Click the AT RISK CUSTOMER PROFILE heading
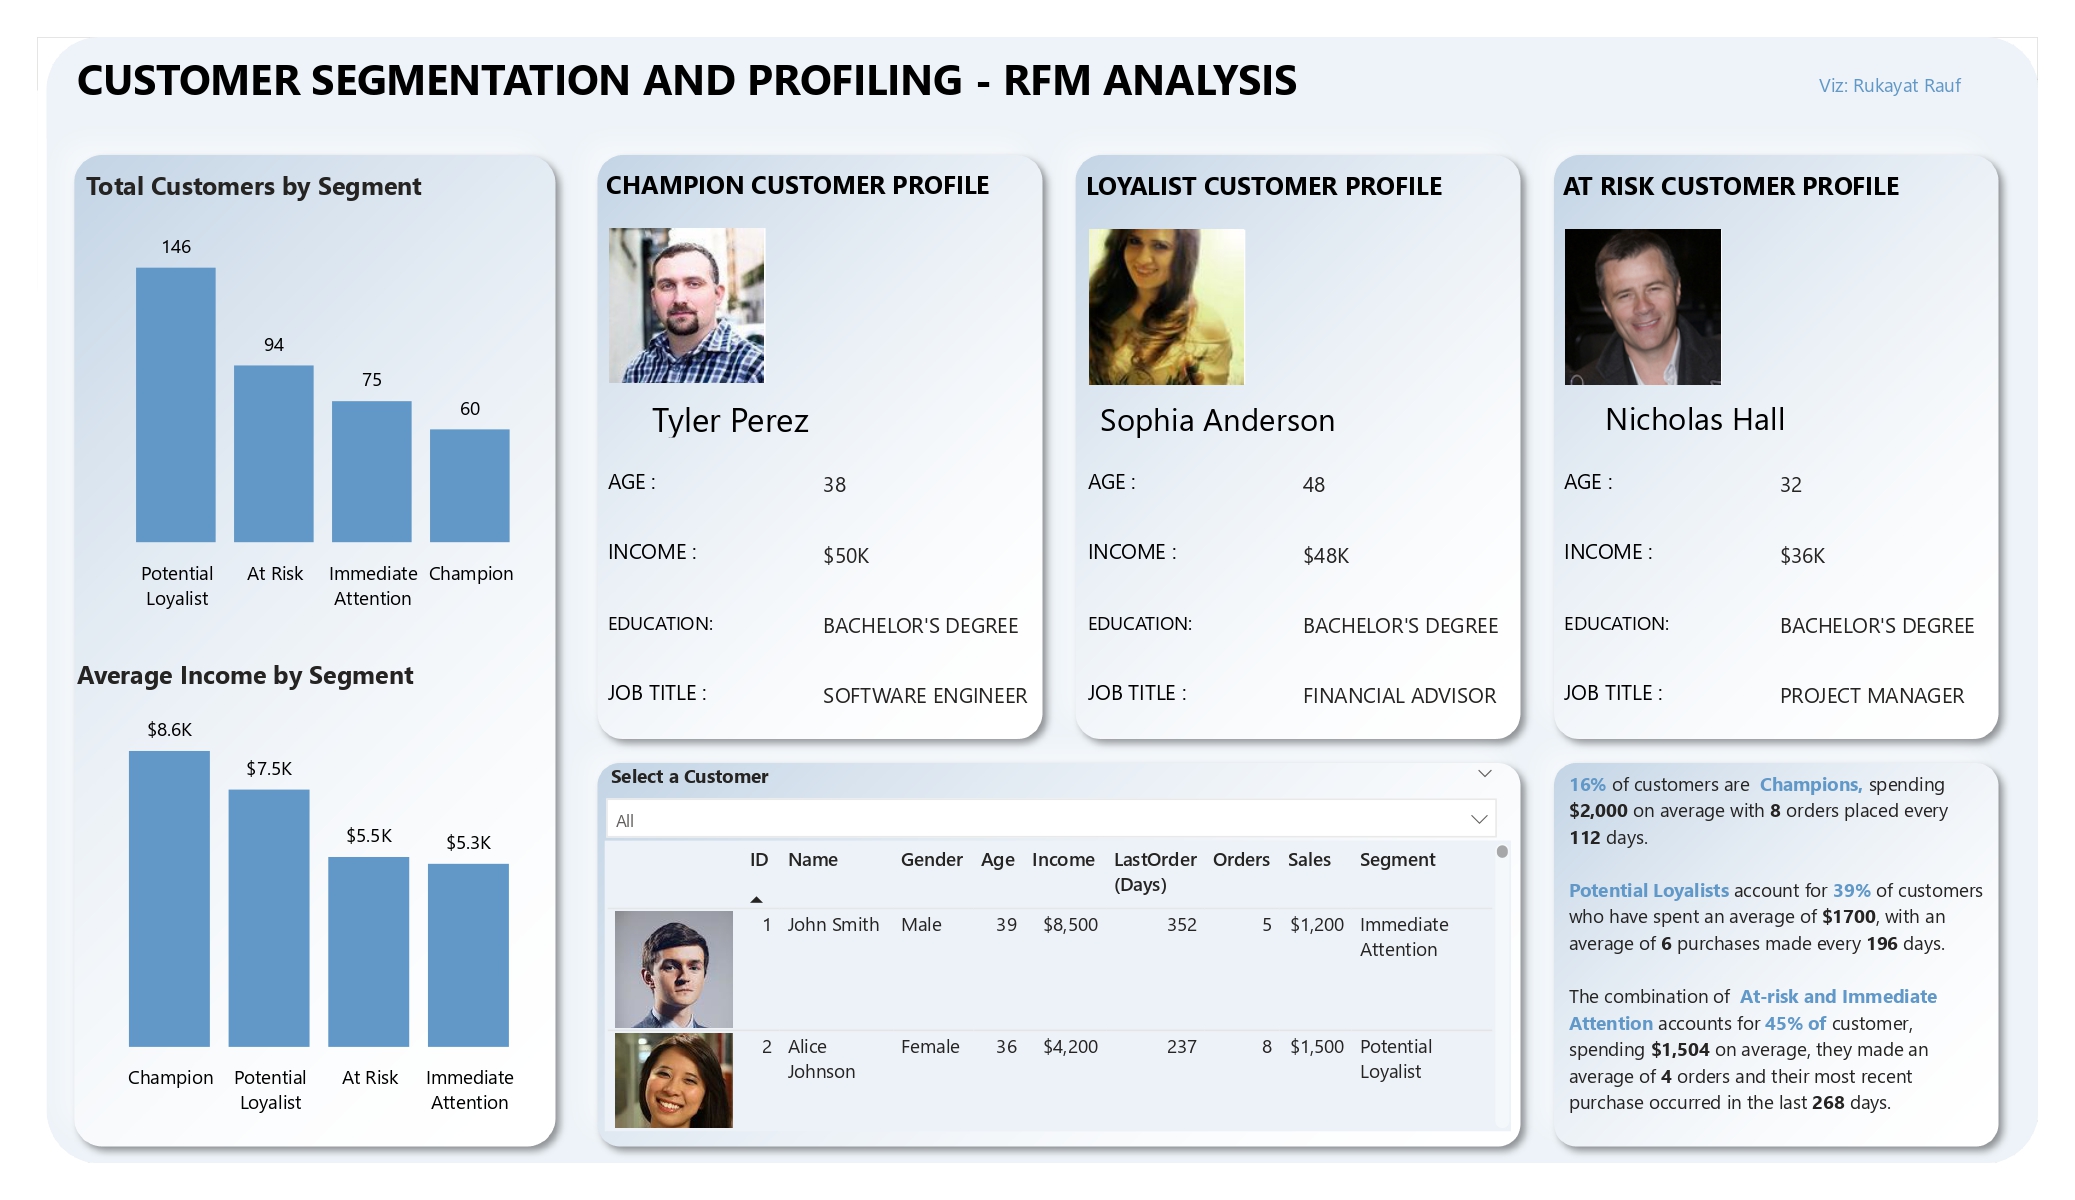This screenshot has width=2075, height=1200. (x=1730, y=187)
